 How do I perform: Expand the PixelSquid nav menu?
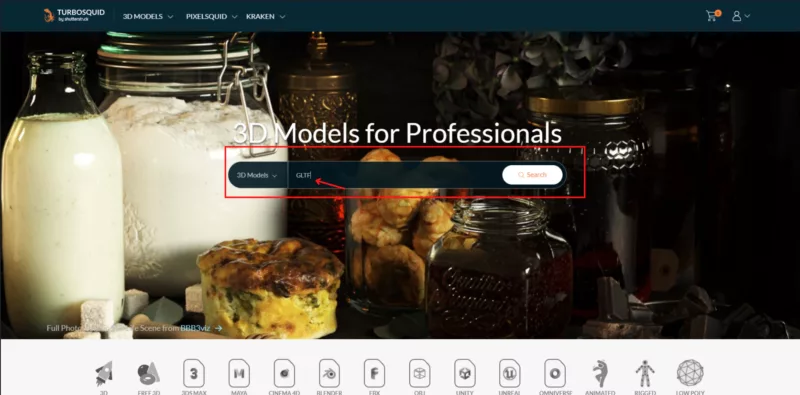211,16
